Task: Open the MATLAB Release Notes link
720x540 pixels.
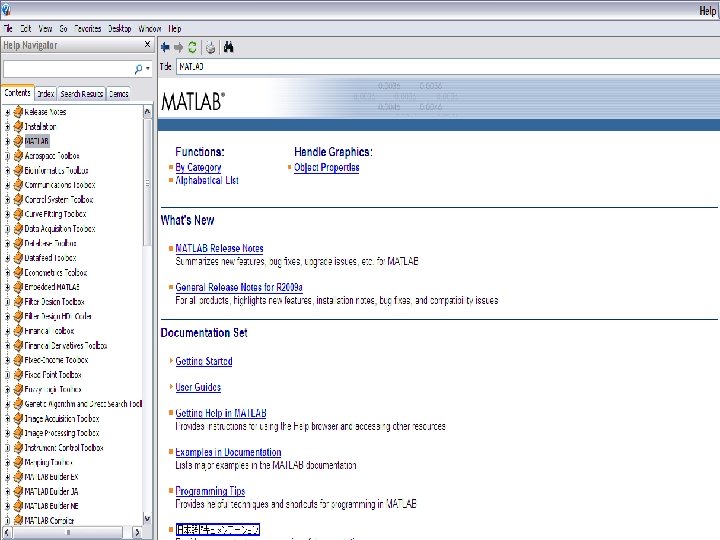Action: click(219, 248)
